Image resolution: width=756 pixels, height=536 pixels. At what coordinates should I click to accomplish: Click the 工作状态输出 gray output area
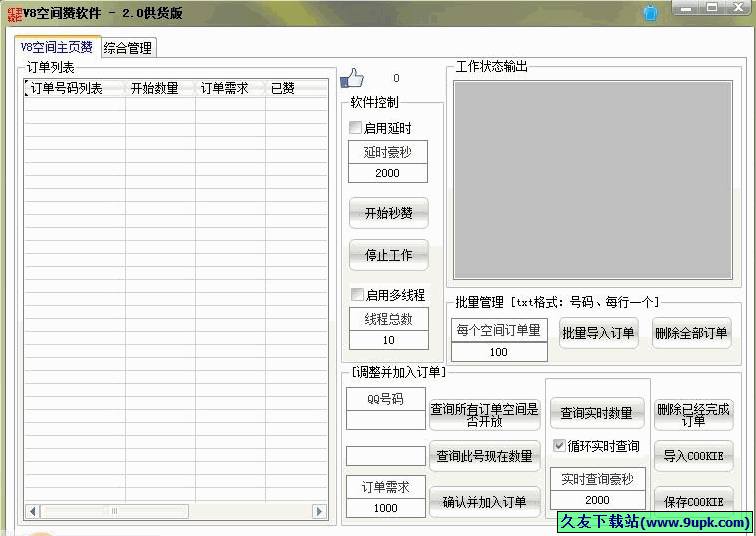click(593, 180)
